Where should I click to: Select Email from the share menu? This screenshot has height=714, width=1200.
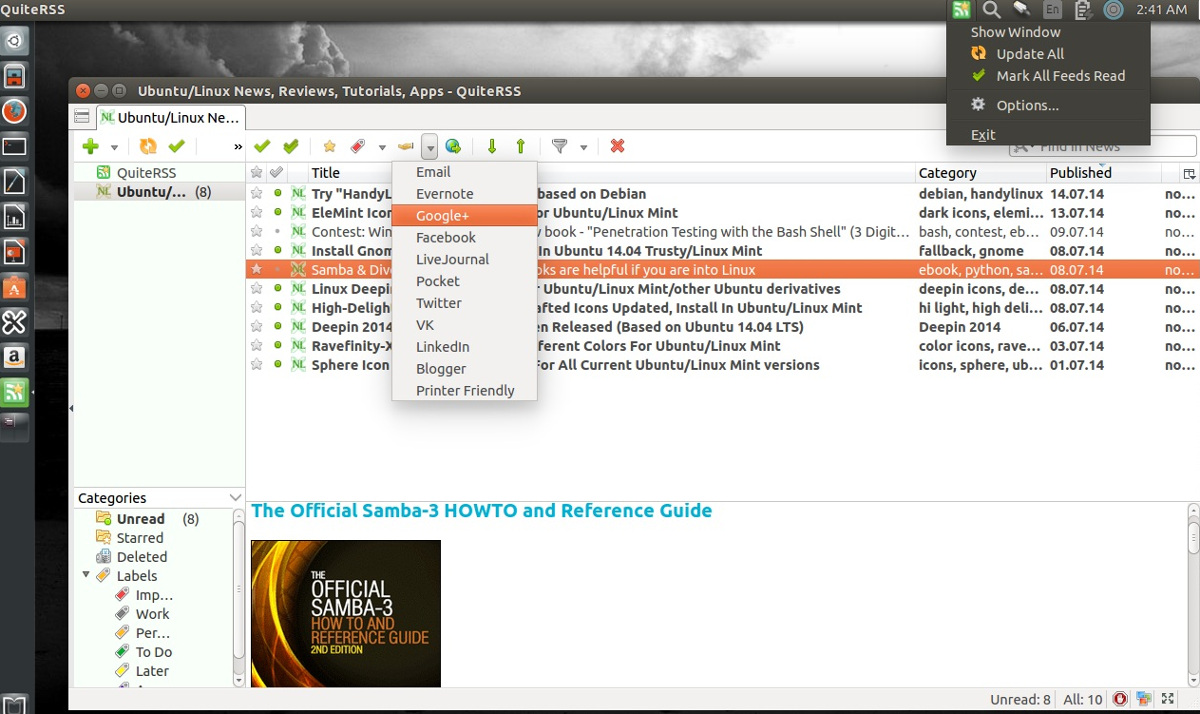(x=465, y=172)
